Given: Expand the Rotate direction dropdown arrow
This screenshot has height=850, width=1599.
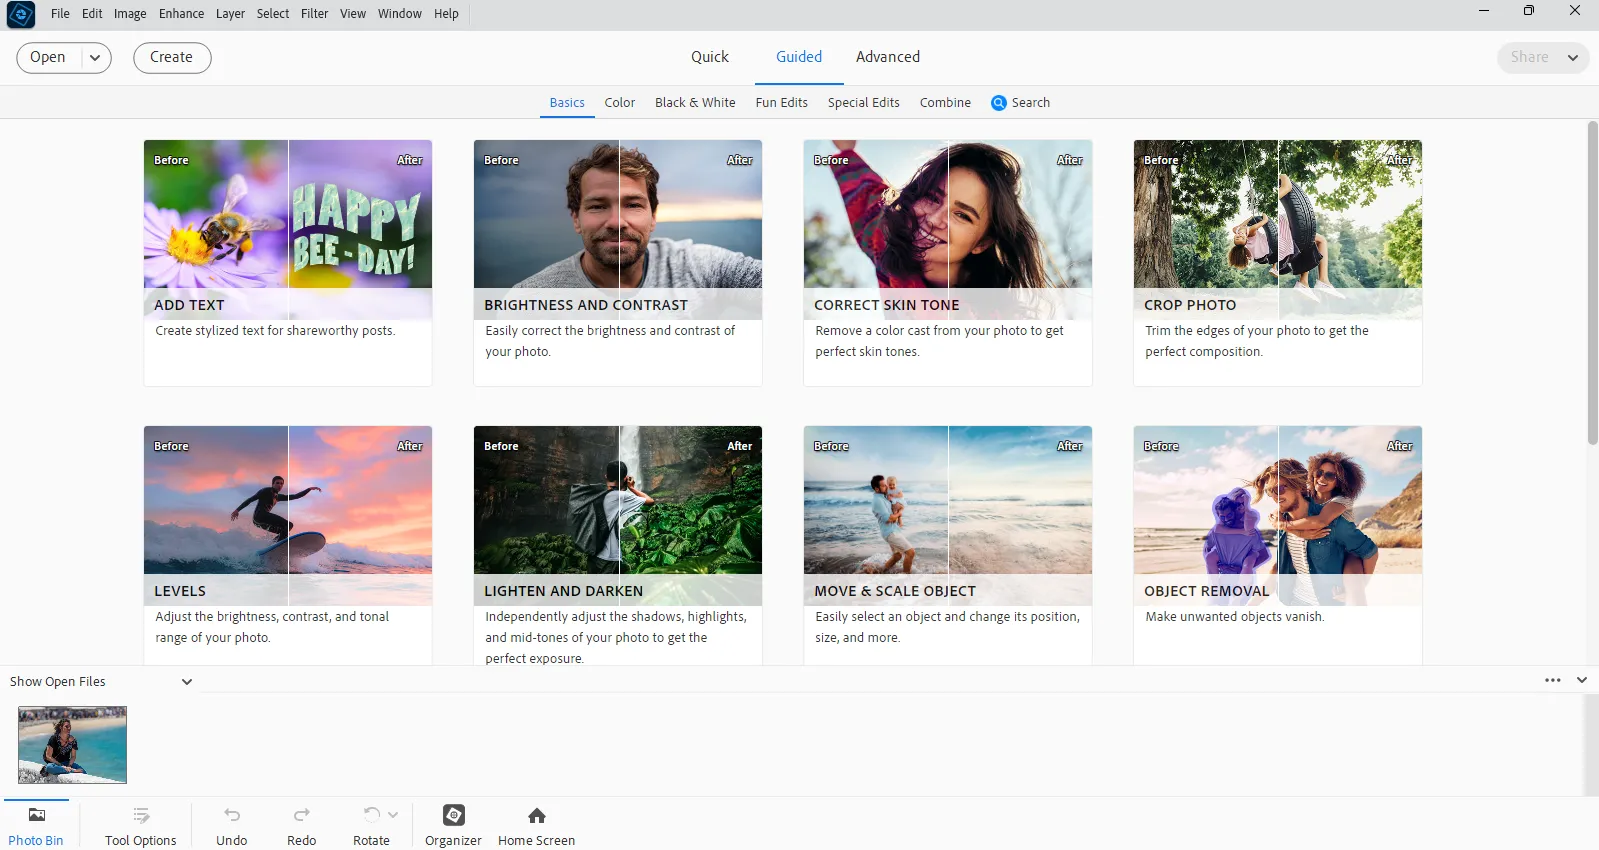Looking at the screenshot, I should pyautogui.click(x=393, y=815).
